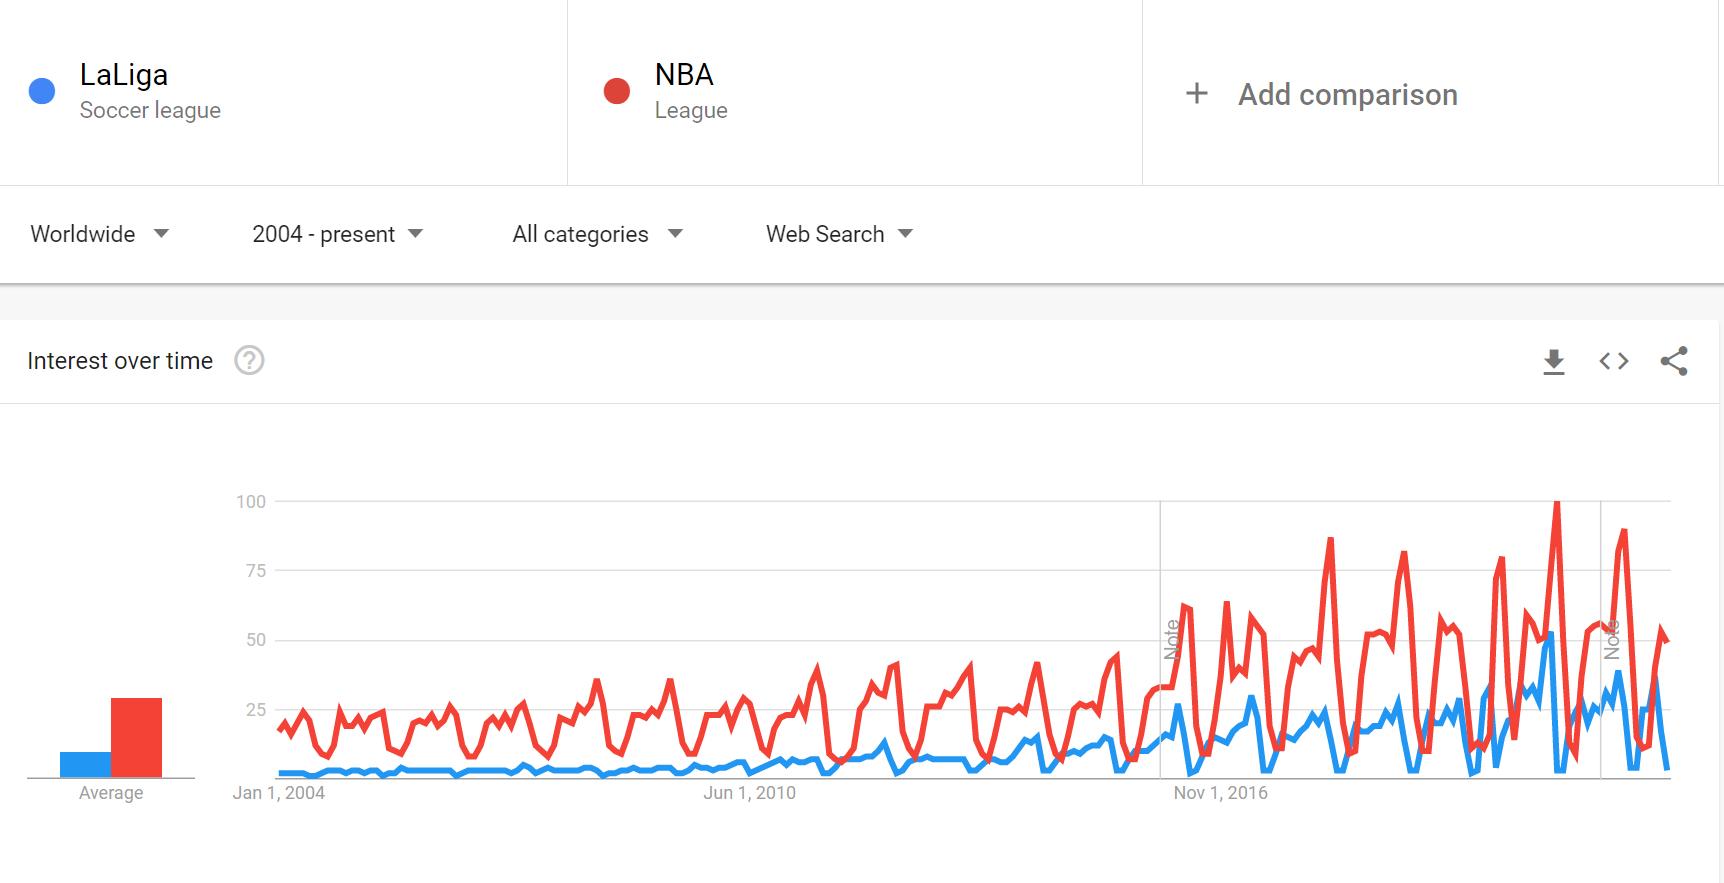Click the blue LaLiga color dot
Viewport: 1724px width, 883px height.
tap(42, 88)
